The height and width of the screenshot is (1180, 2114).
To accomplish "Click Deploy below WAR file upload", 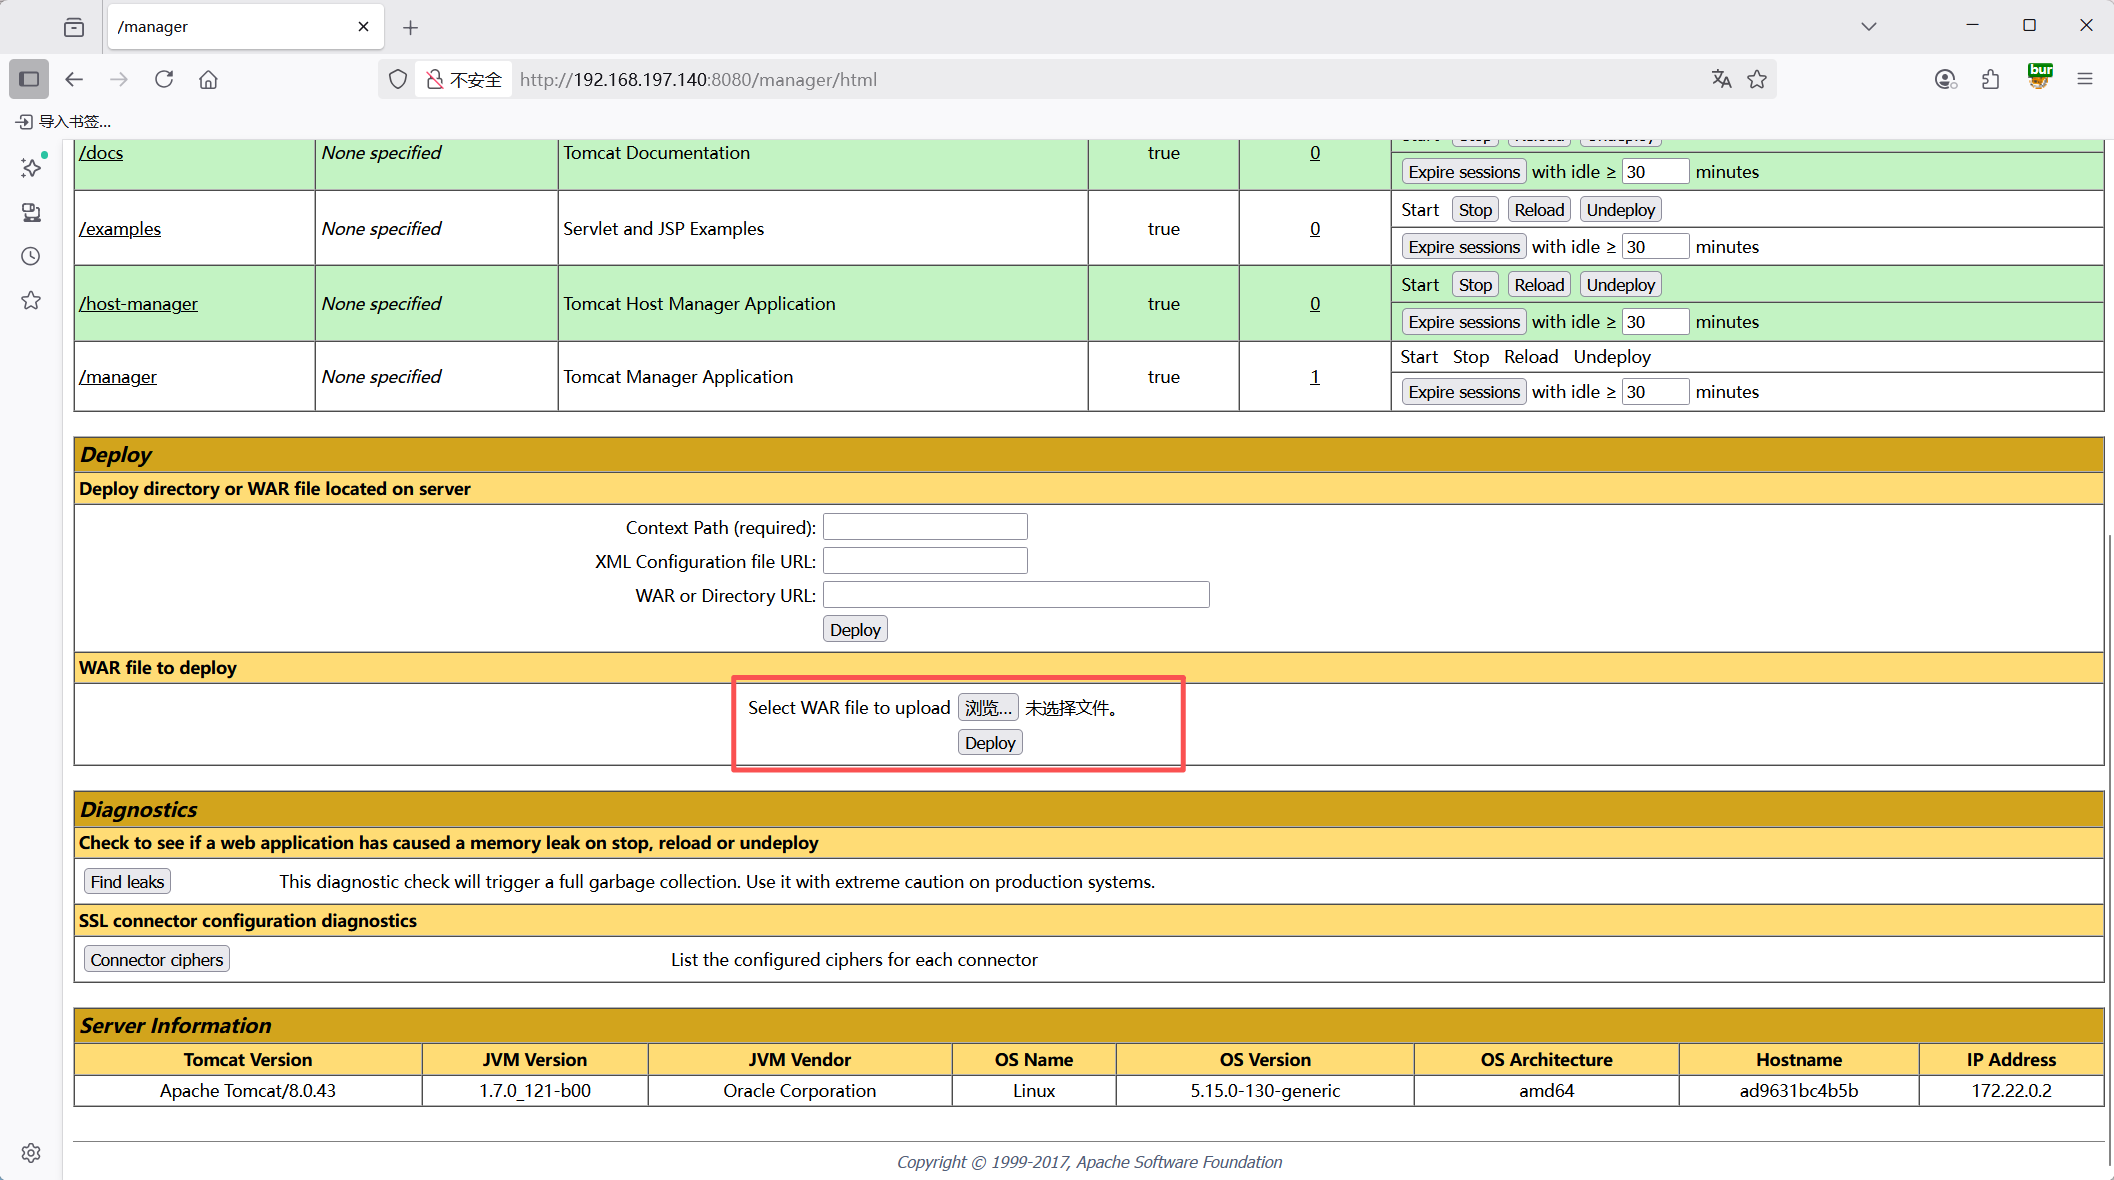I will click(990, 743).
